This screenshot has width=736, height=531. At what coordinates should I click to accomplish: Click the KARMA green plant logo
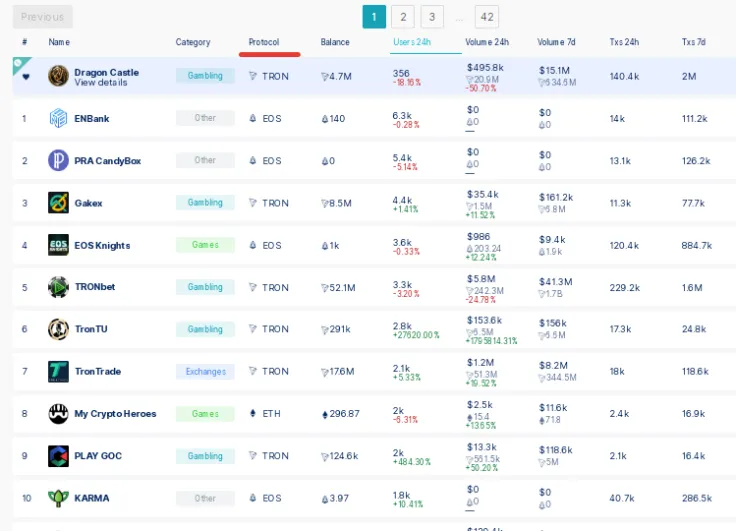58,498
